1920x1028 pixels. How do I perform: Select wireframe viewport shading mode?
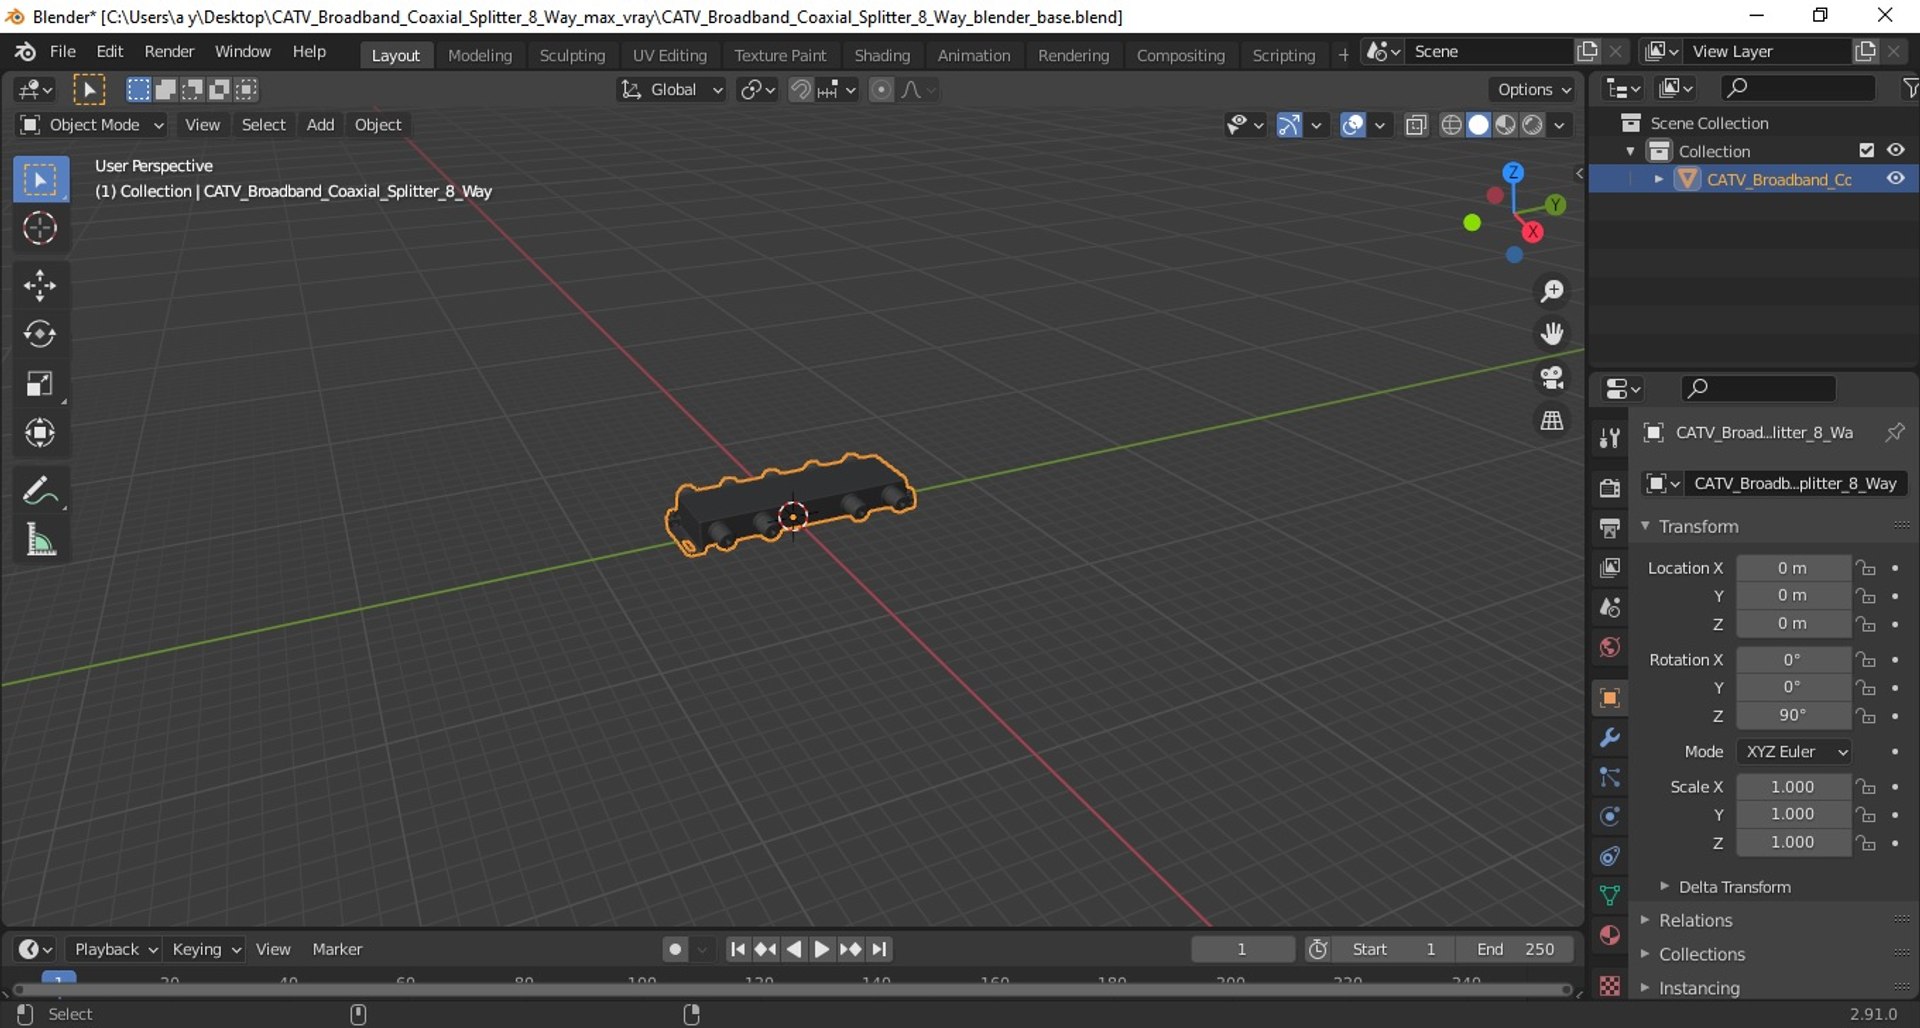(1451, 125)
